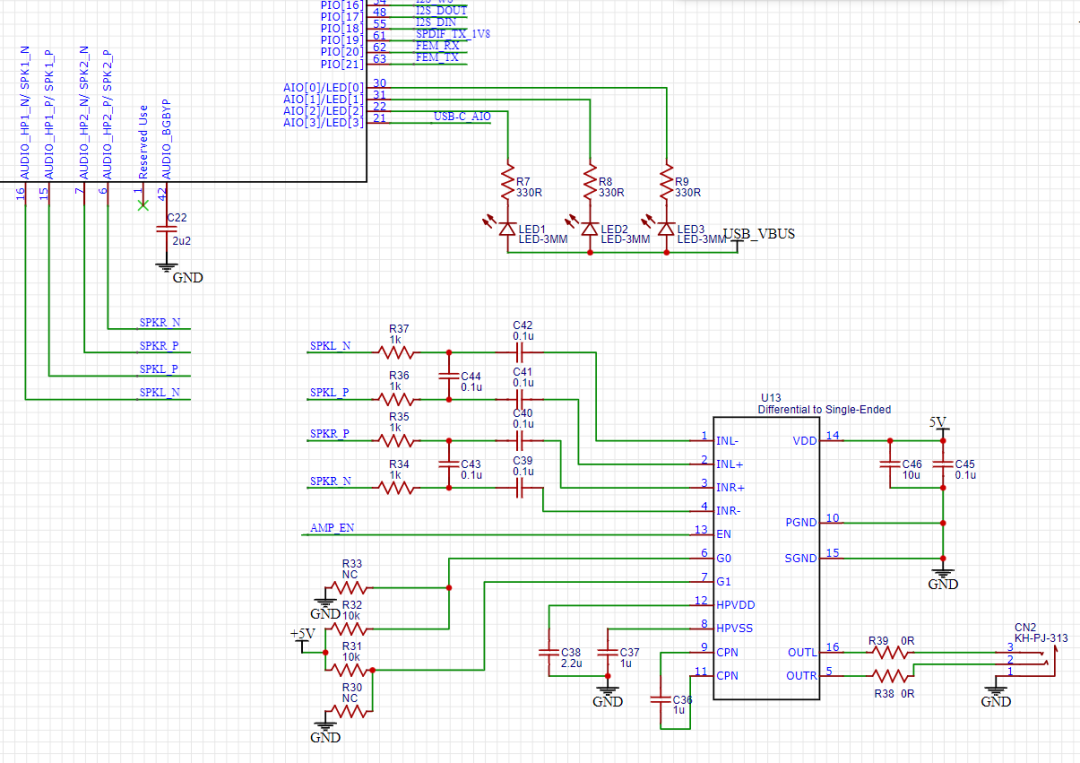This screenshot has height=763, width=1080.
Task: Click the CN2 KH-PJ-313 jack connector
Action: [x=1031, y=662]
